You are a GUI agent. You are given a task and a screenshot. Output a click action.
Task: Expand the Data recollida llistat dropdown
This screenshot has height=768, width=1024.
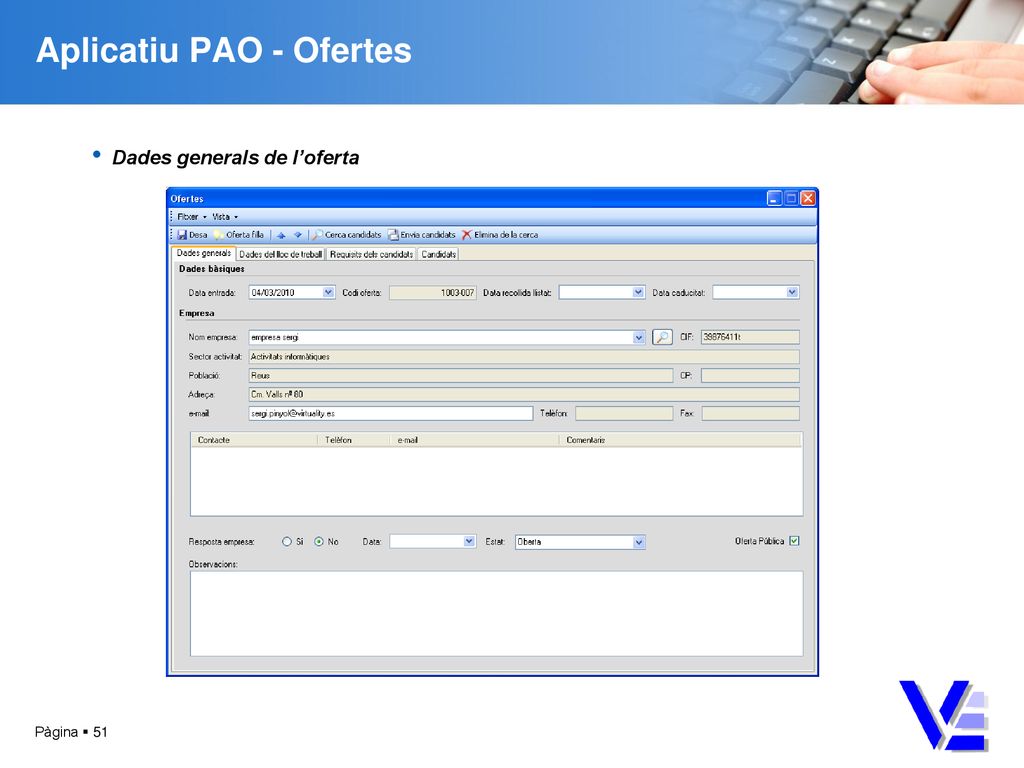coord(639,293)
